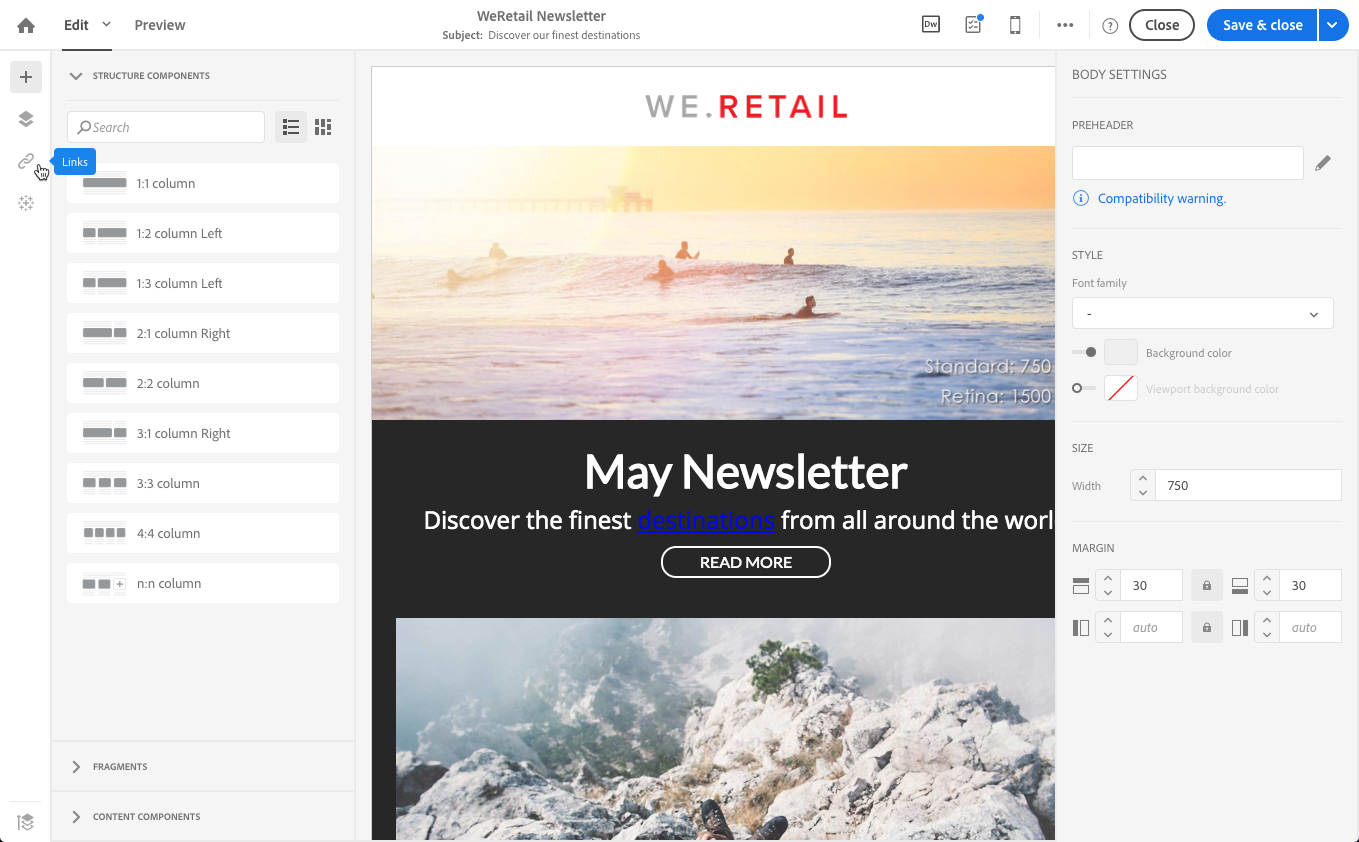Select the 1:2 column Left component

click(203, 233)
